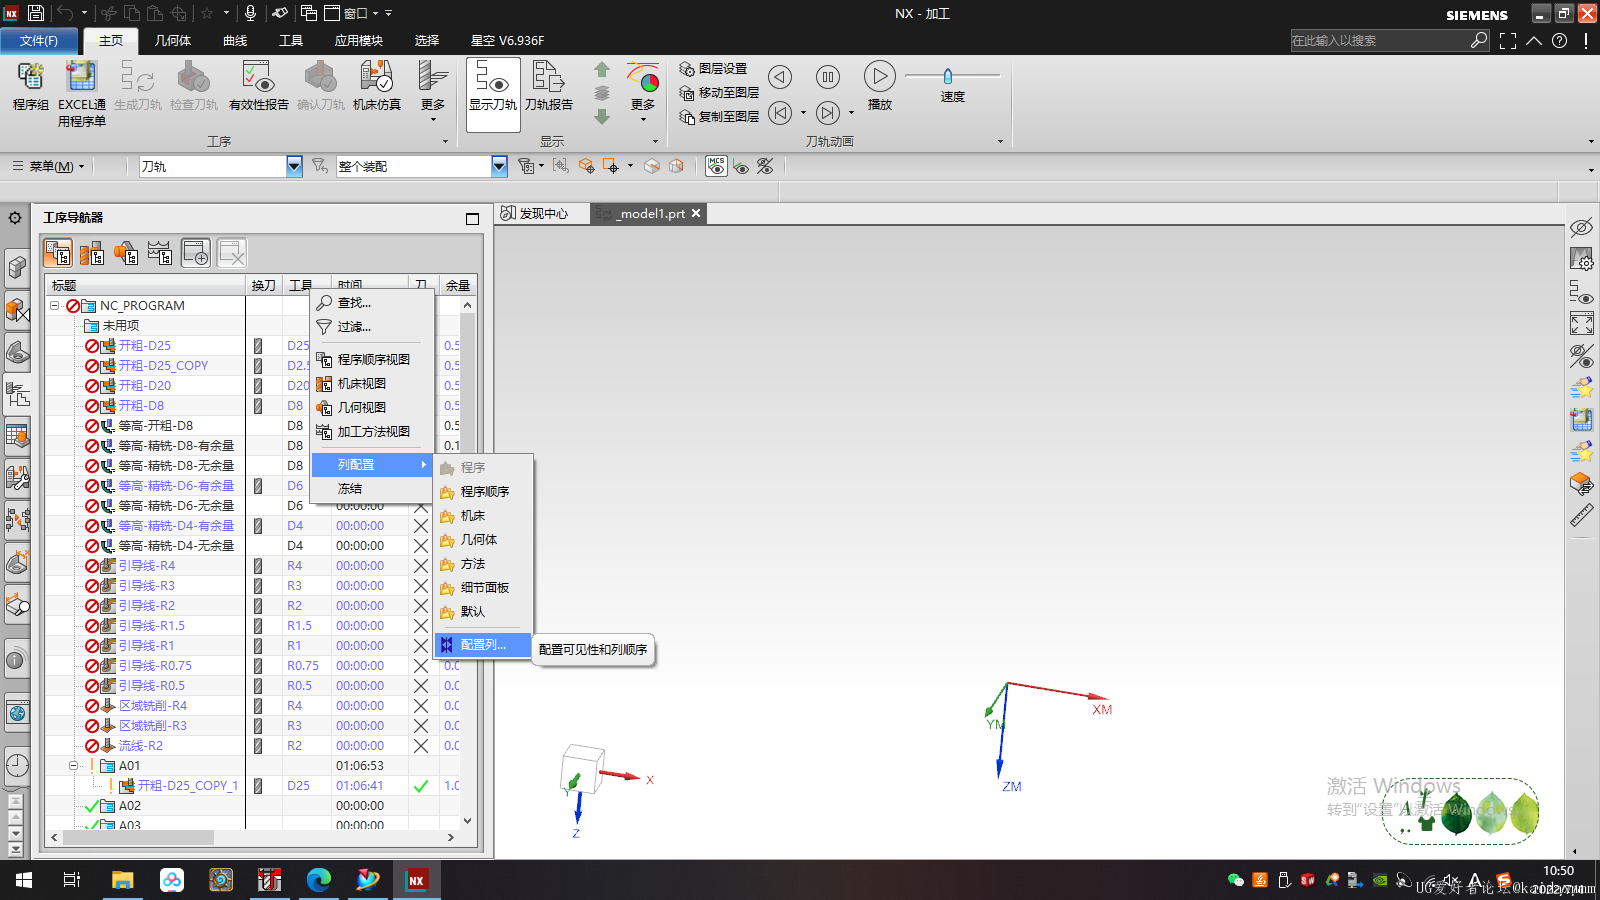Click the fit view icon in right toolbar
1600x900 pixels.
click(x=1581, y=323)
